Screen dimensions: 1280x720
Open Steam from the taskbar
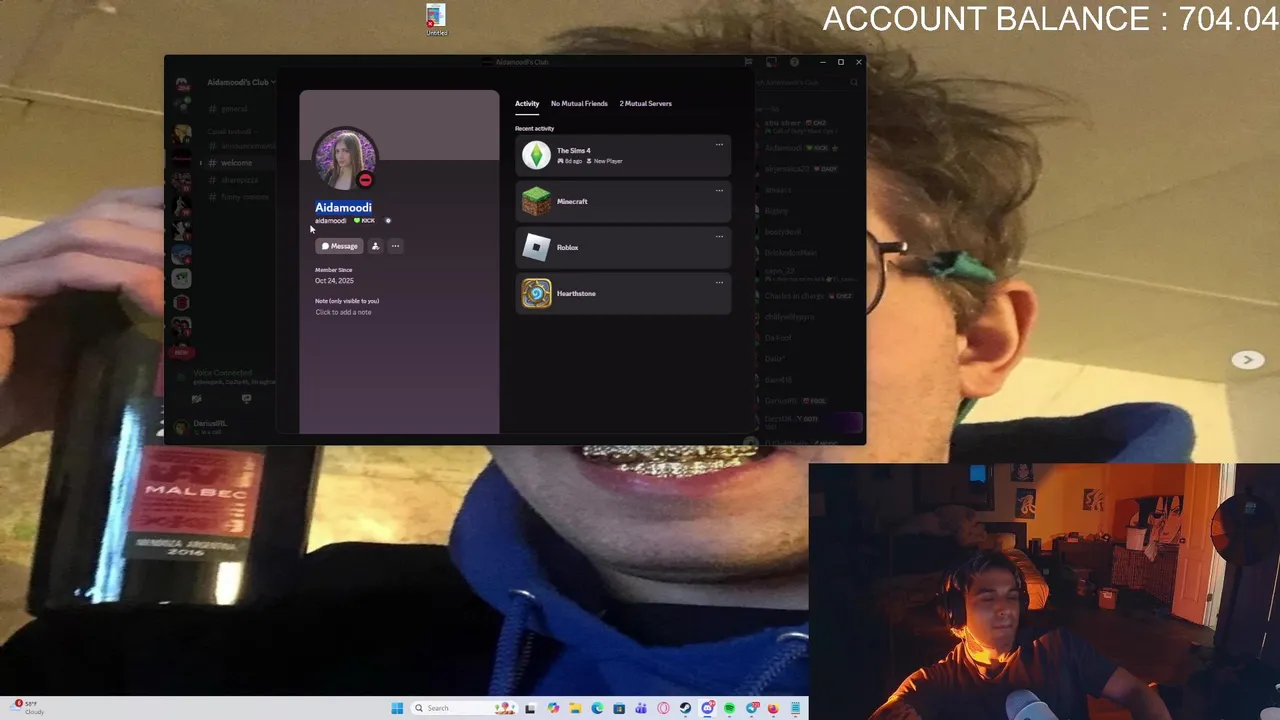[685, 708]
